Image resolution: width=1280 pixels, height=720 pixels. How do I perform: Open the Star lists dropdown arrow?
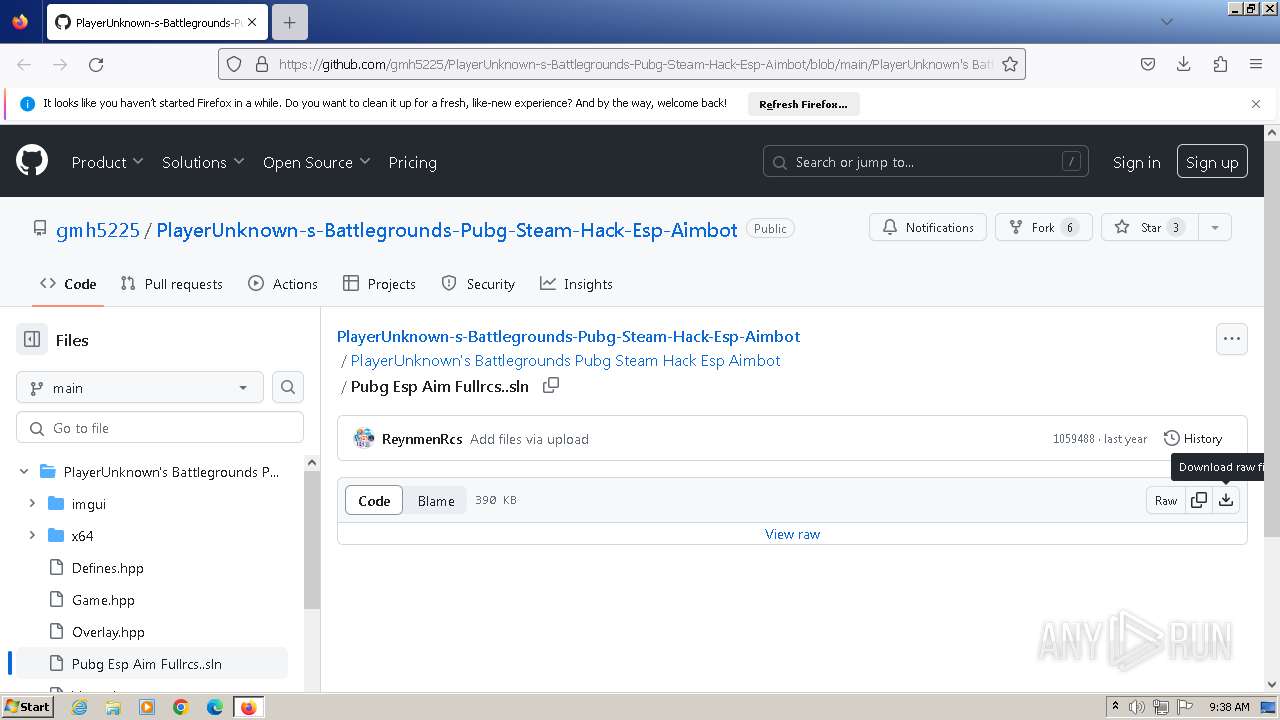[1214, 227]
